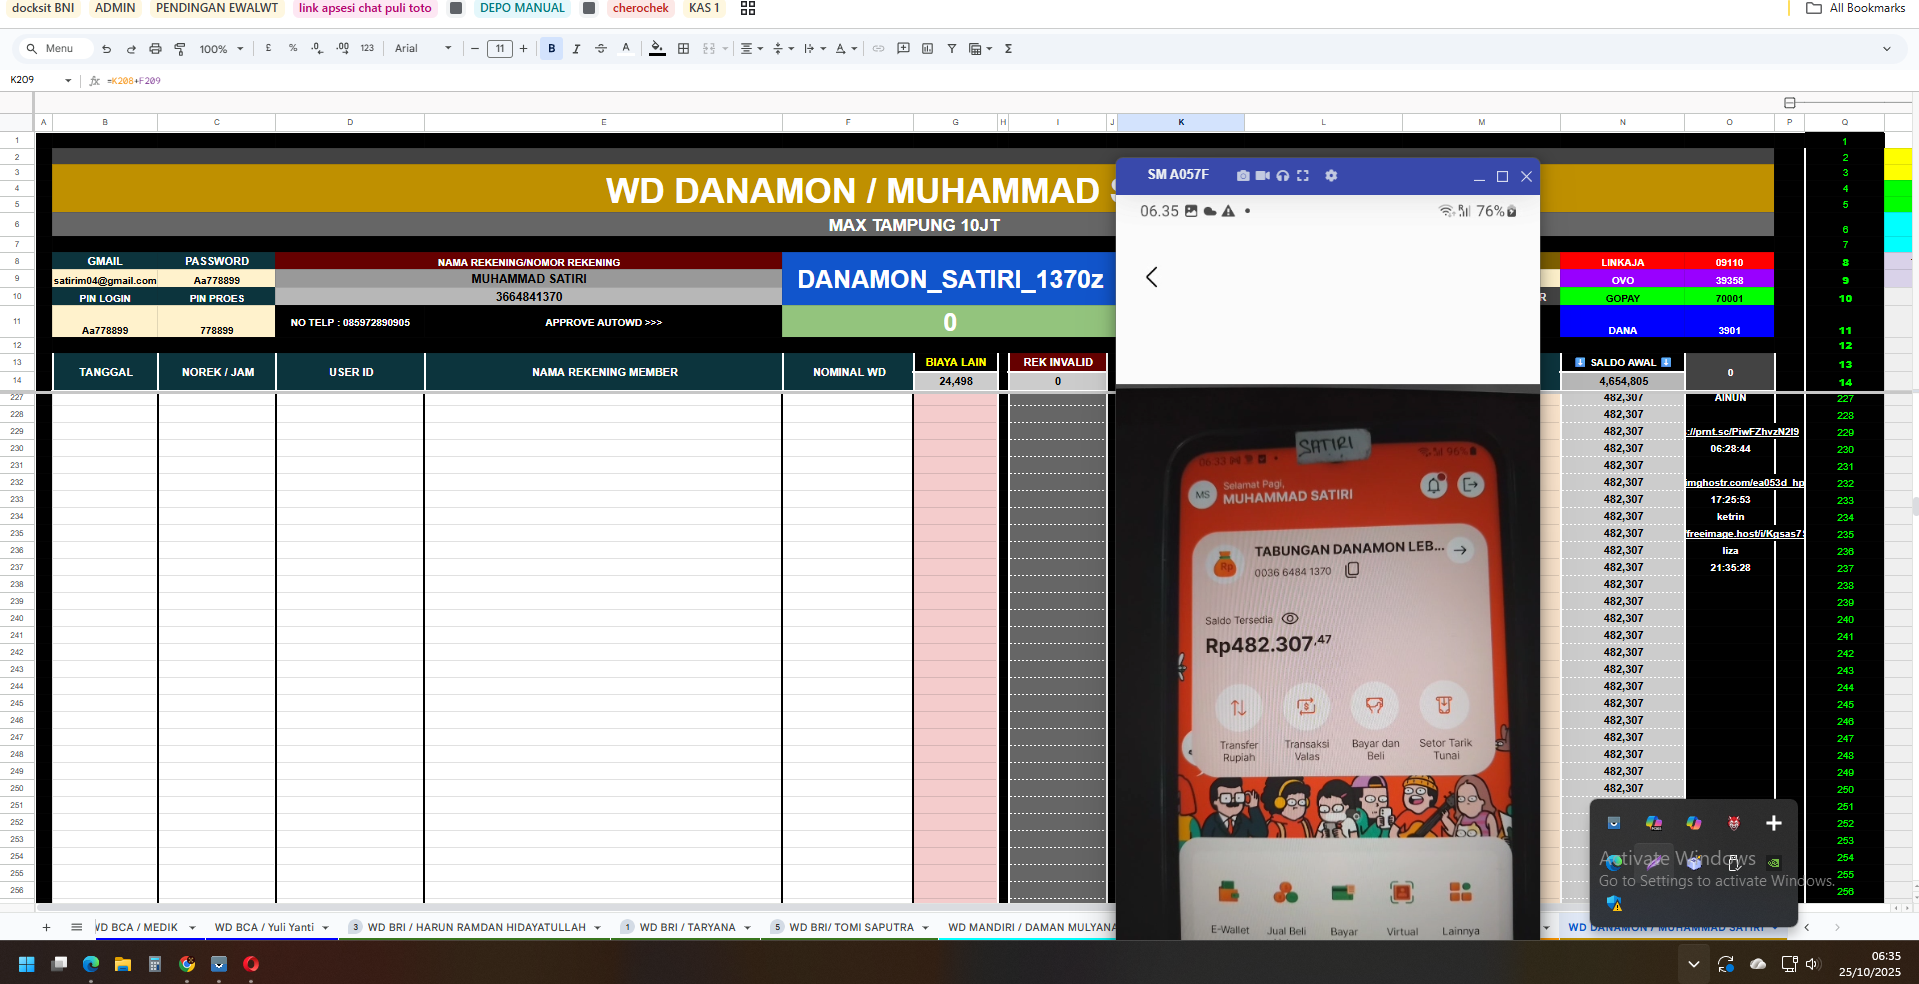Switch to the WD BRI / TARYANA sheet
Image resolution: width=1919 pixels, height=984 pixels.
pos(685,927)
